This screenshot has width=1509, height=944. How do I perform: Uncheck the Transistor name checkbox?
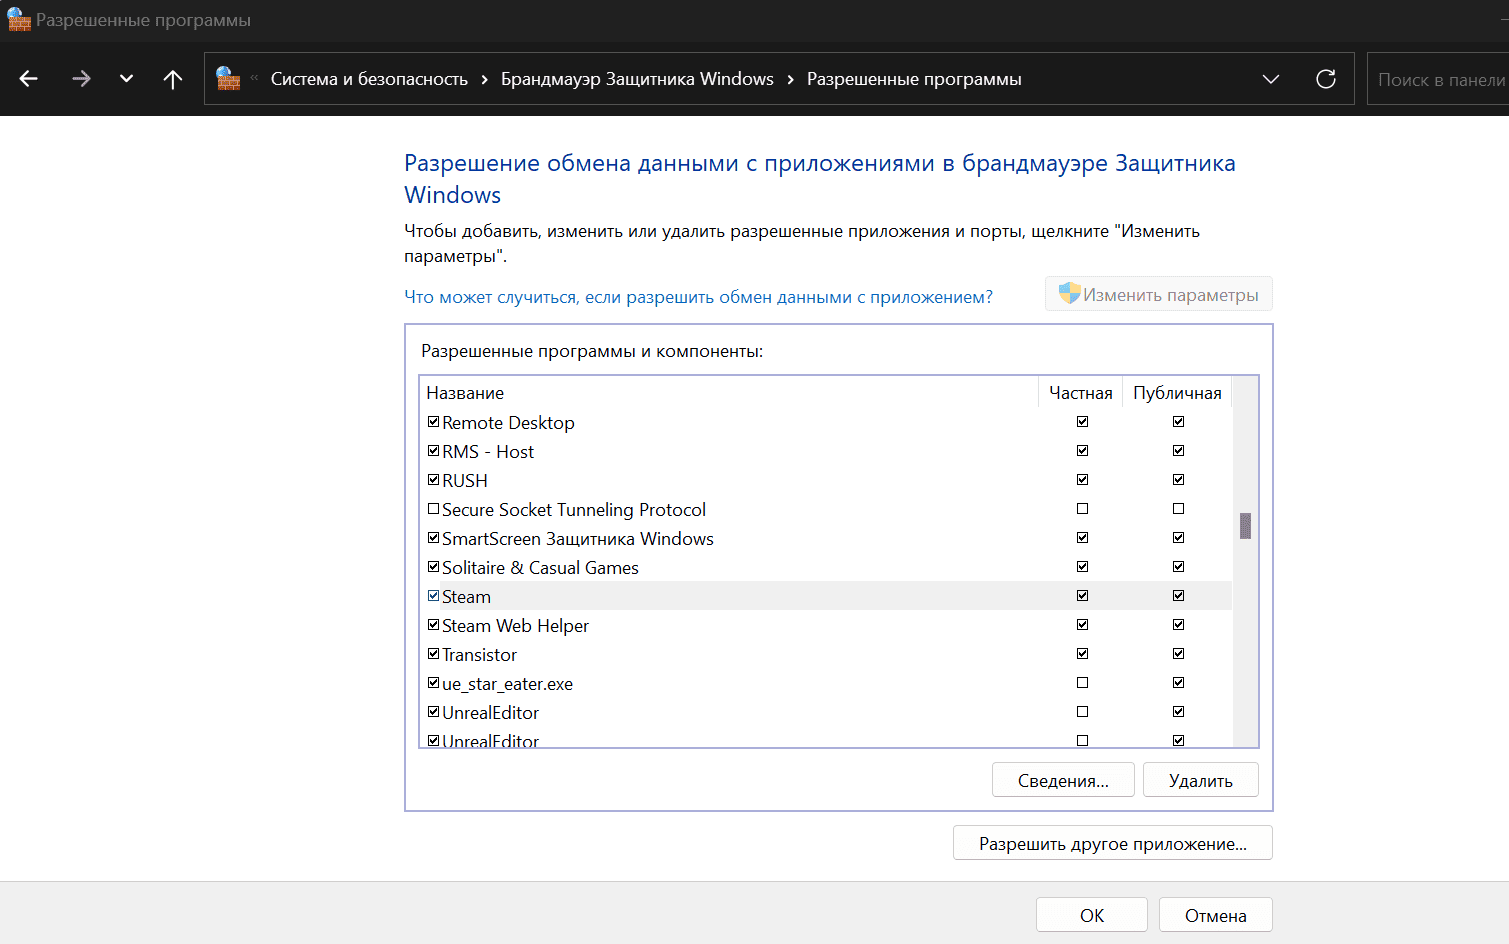(x=433, y=654)
